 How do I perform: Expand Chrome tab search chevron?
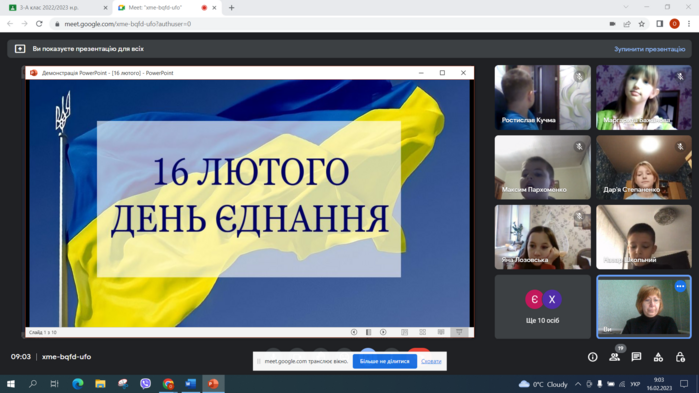point(626,7)
